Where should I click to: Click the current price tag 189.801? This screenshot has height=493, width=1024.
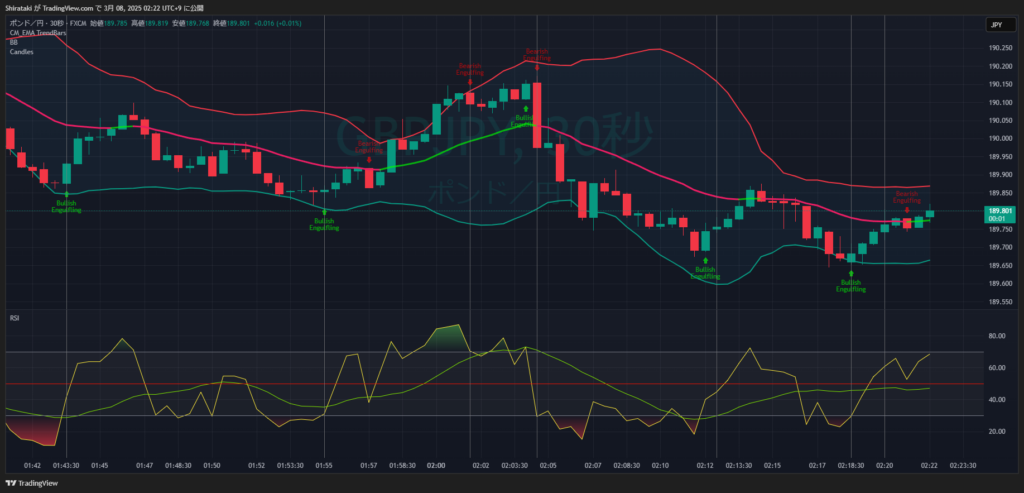click(1000, 211)
